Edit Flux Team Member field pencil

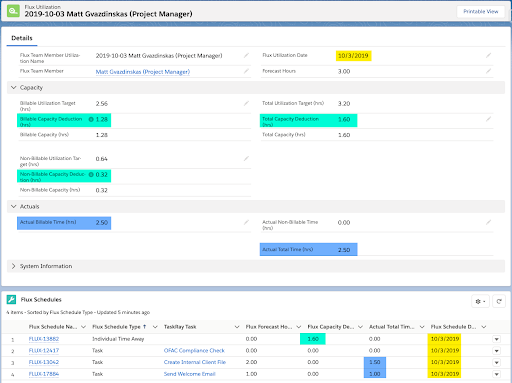pos(246,71)
